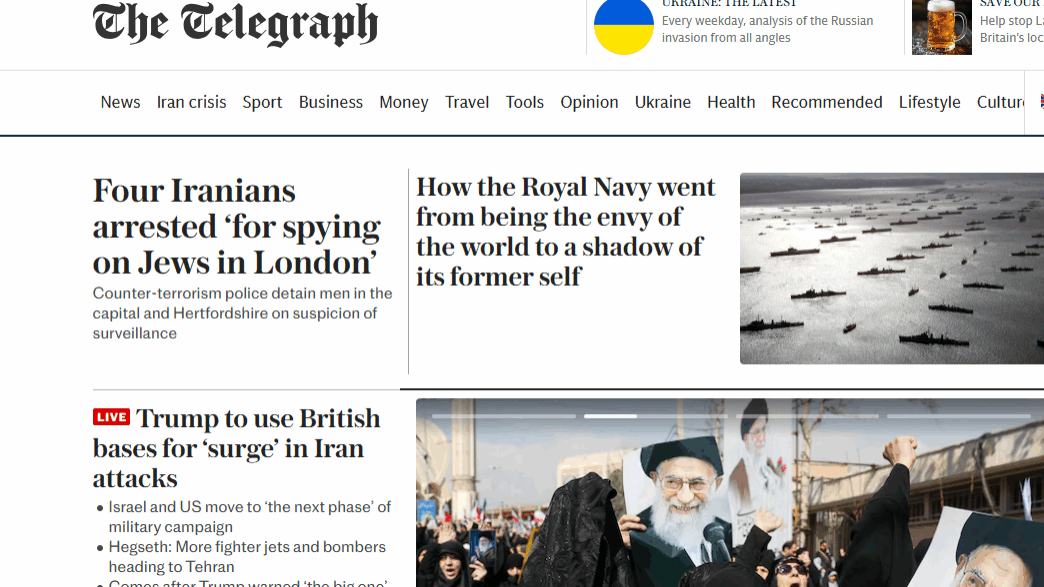Open the Business section
1044x587 pixels.
coord(331,102)
